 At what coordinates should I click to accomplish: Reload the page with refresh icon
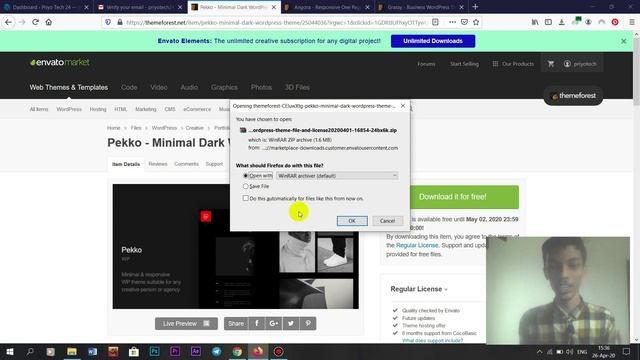click(x=36, y=22)
